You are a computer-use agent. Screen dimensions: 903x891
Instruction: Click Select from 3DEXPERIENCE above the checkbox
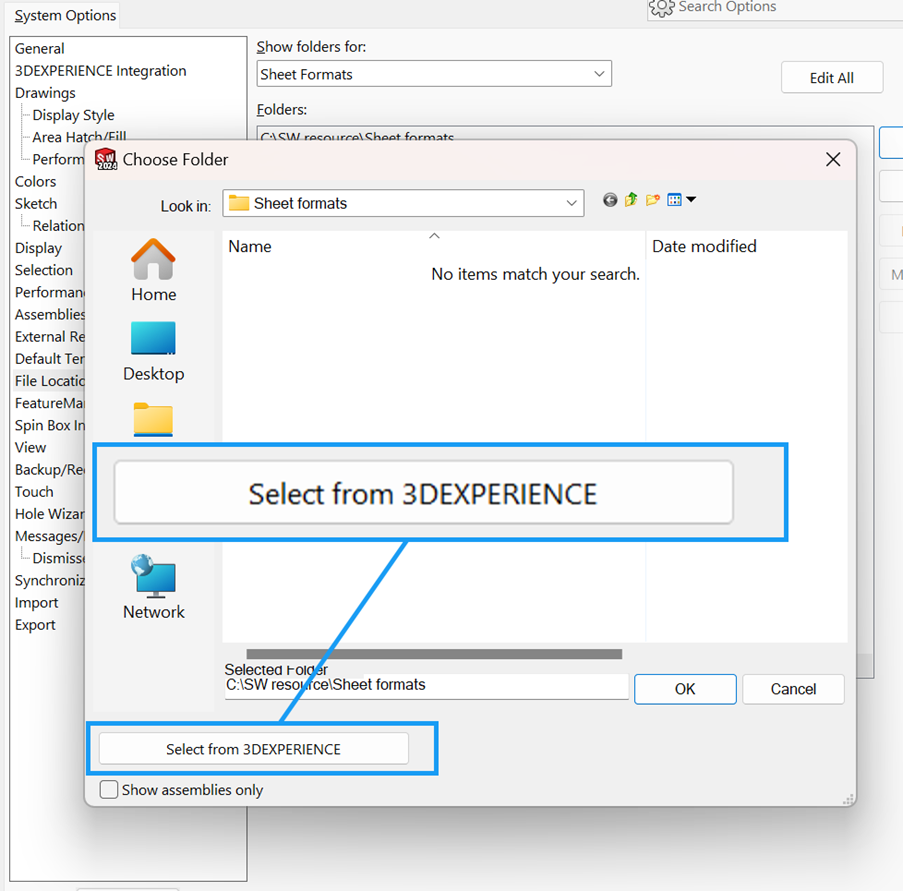tap(254, 749)
